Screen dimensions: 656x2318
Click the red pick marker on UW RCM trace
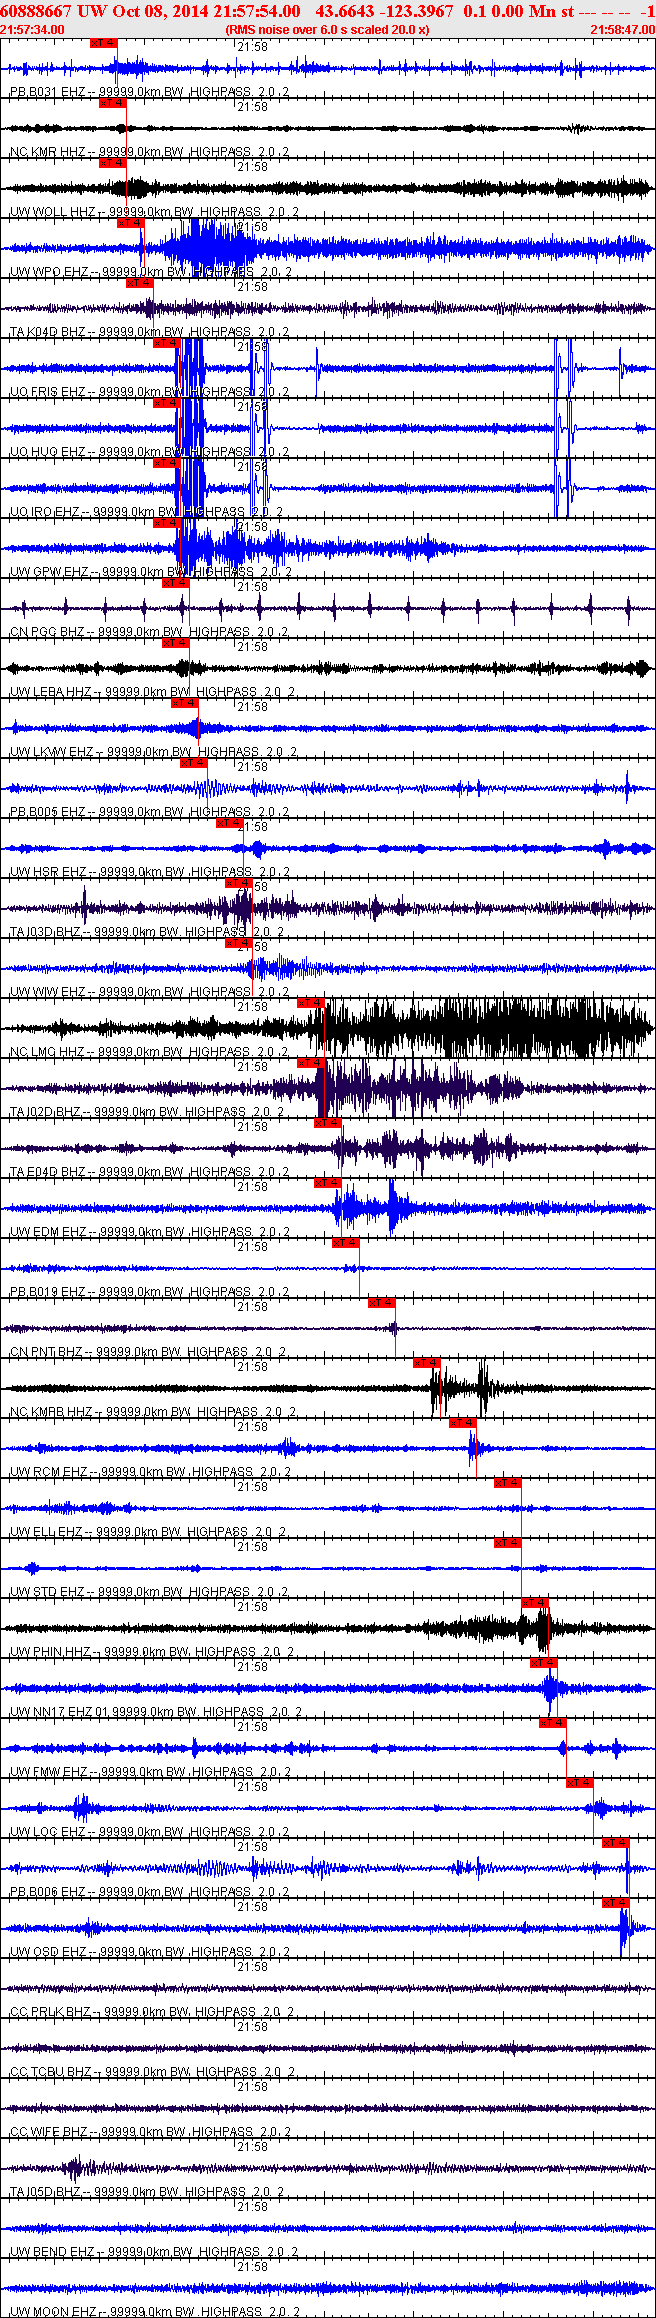(463, 1423)
